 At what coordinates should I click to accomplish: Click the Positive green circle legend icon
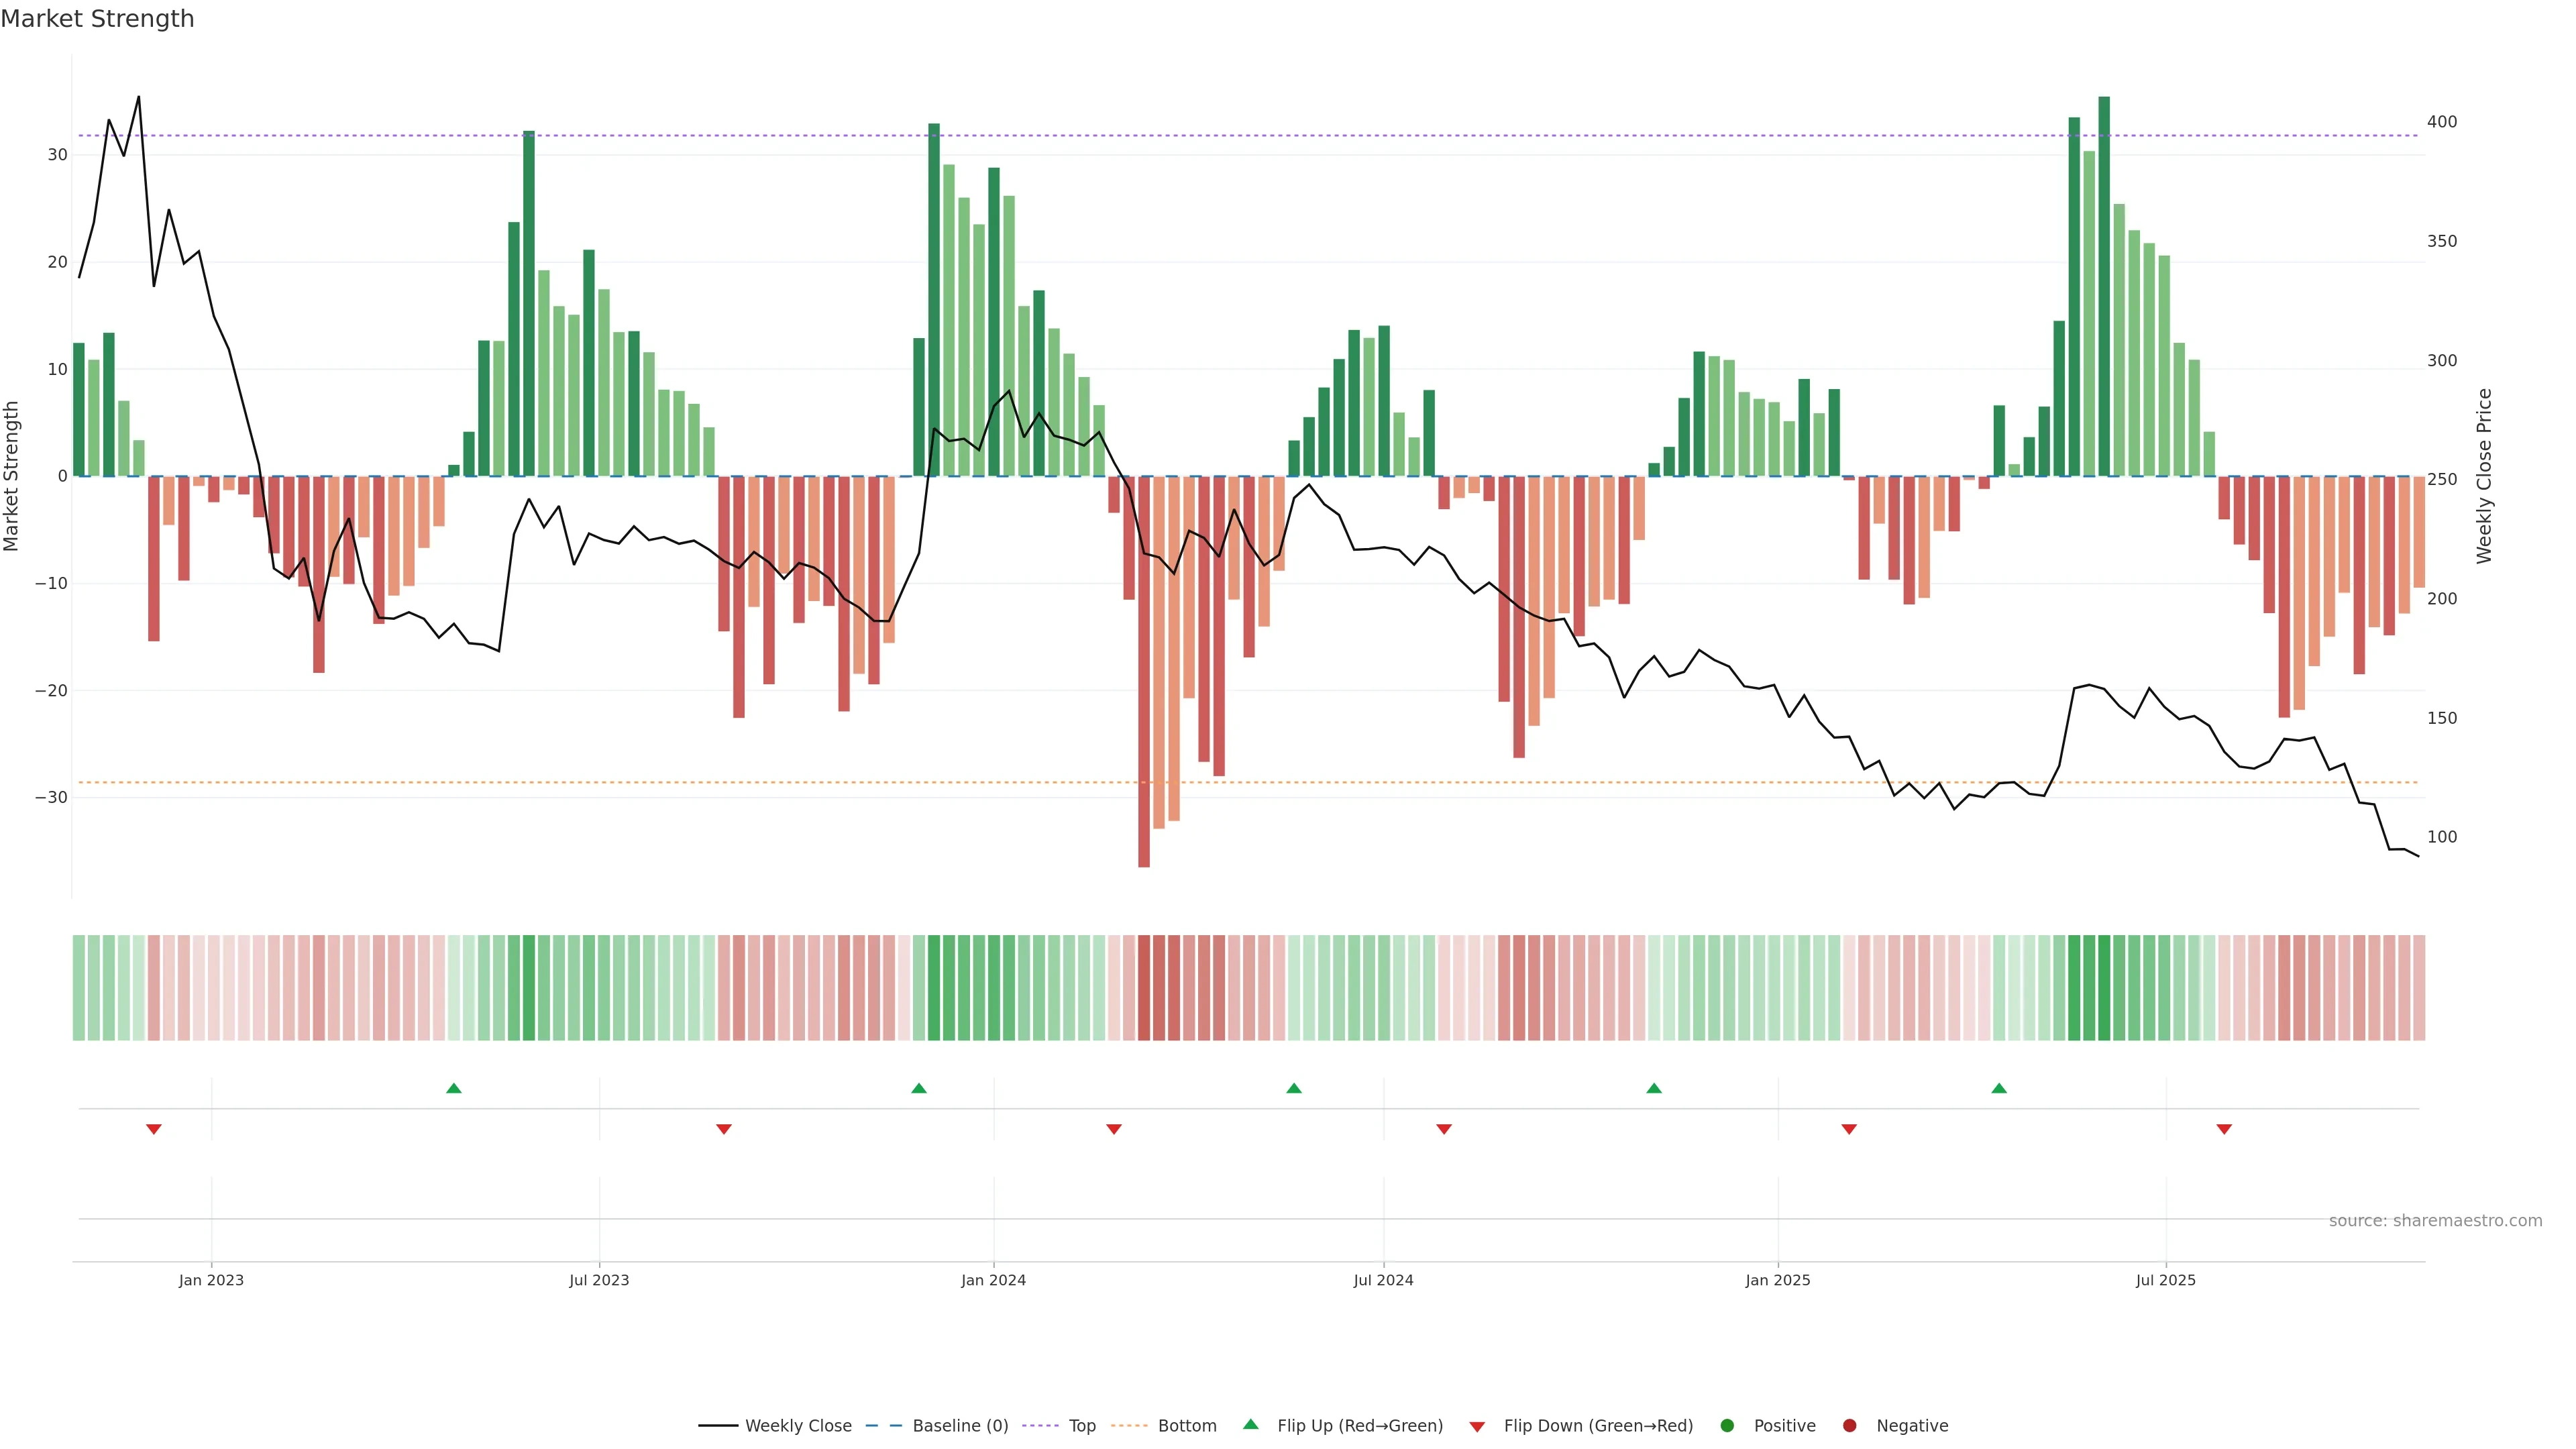click(x=1727, y=1425)
